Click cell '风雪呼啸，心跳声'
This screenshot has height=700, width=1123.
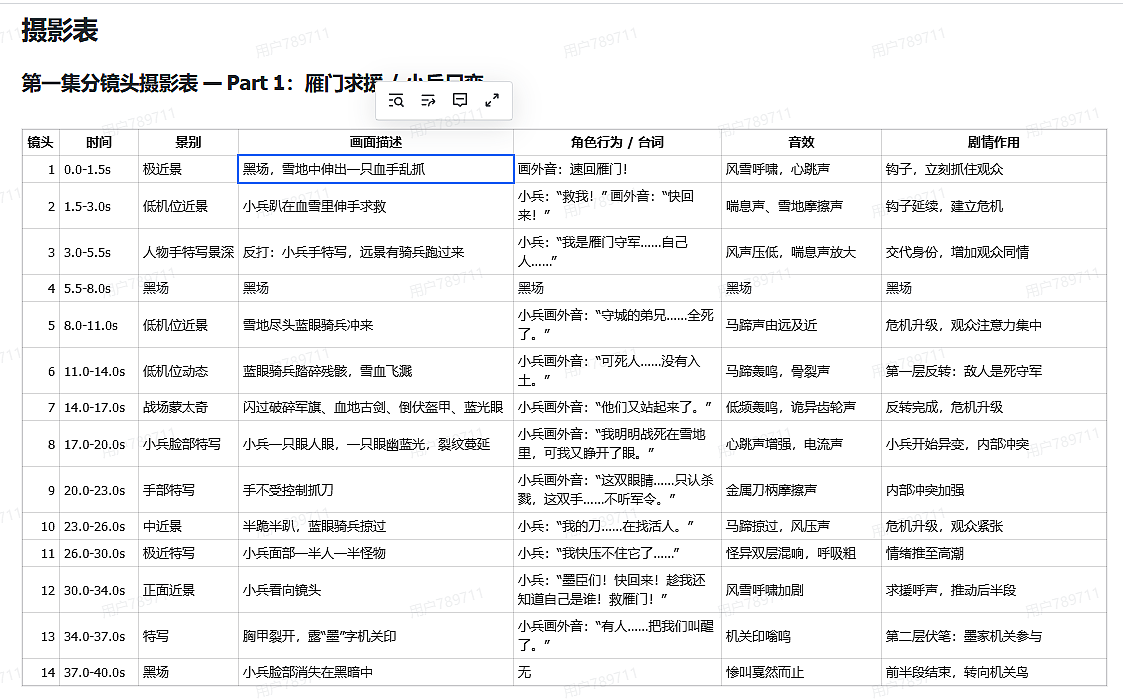click(x=801, y=169)
